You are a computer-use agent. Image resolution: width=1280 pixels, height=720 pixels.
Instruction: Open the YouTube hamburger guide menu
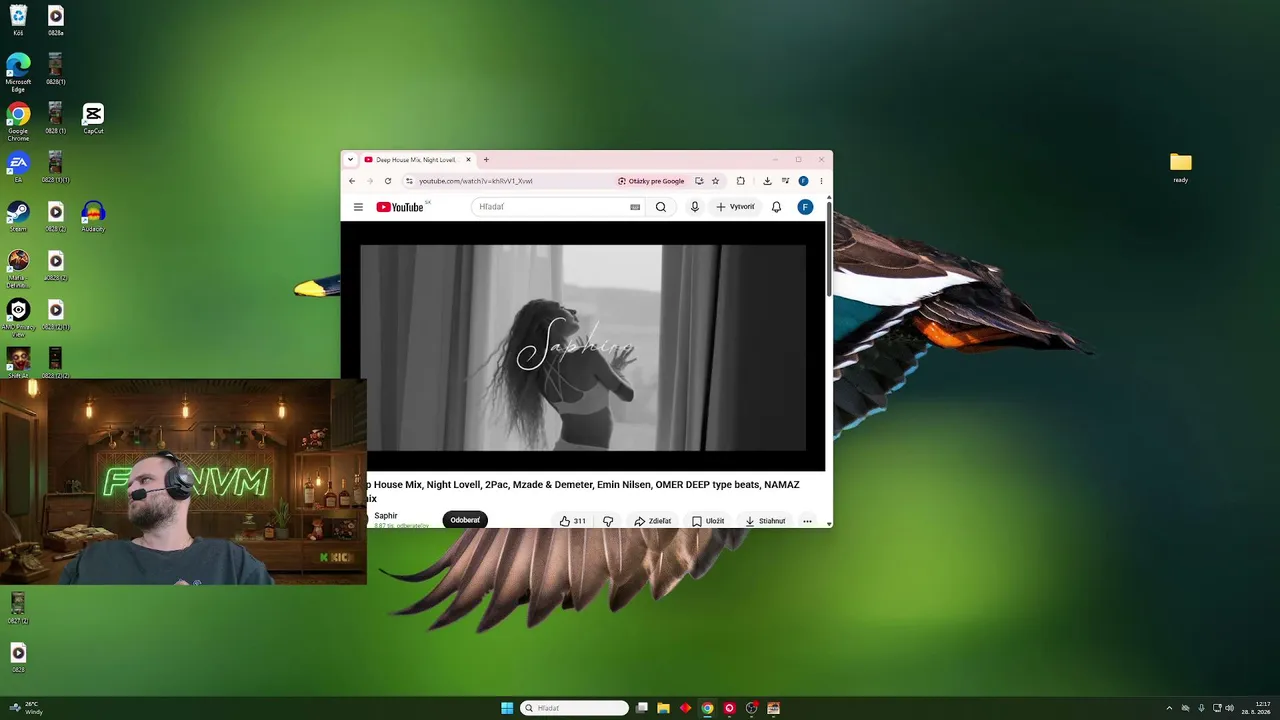358,207
